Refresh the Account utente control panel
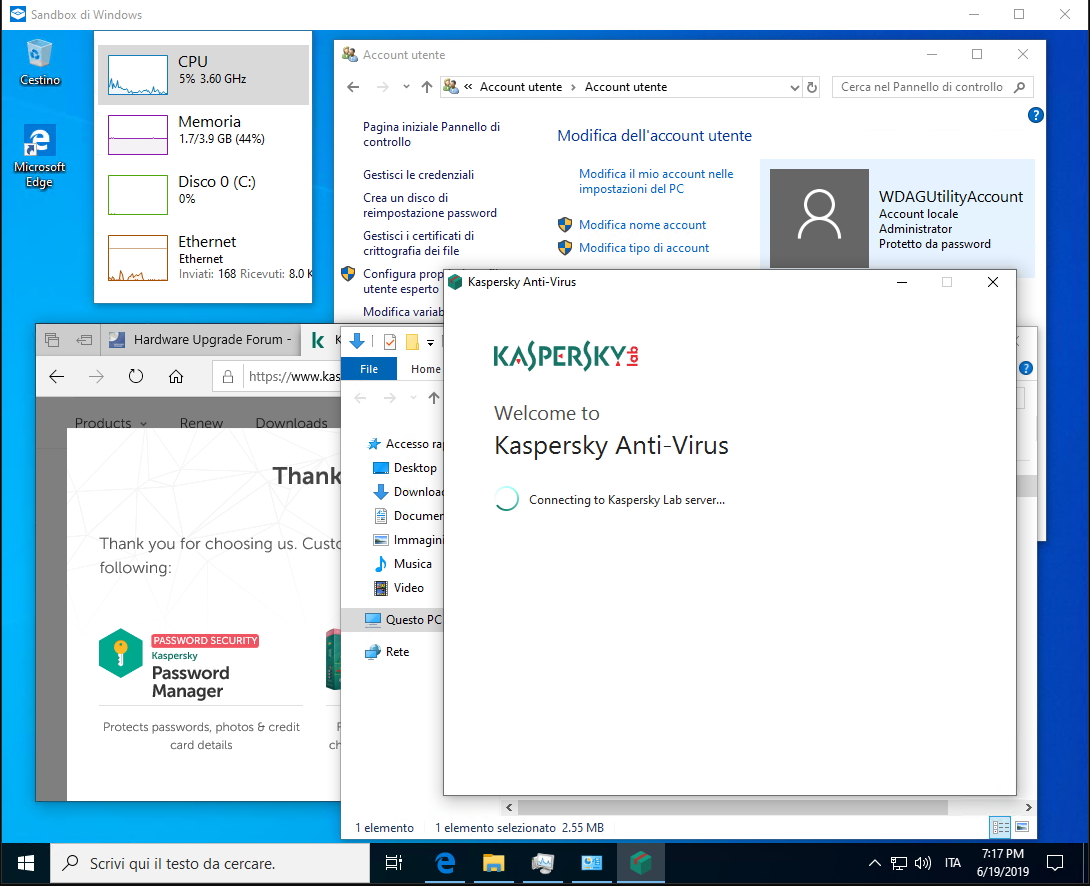The width and height of the screenshot is (1090, 886). 811,88
